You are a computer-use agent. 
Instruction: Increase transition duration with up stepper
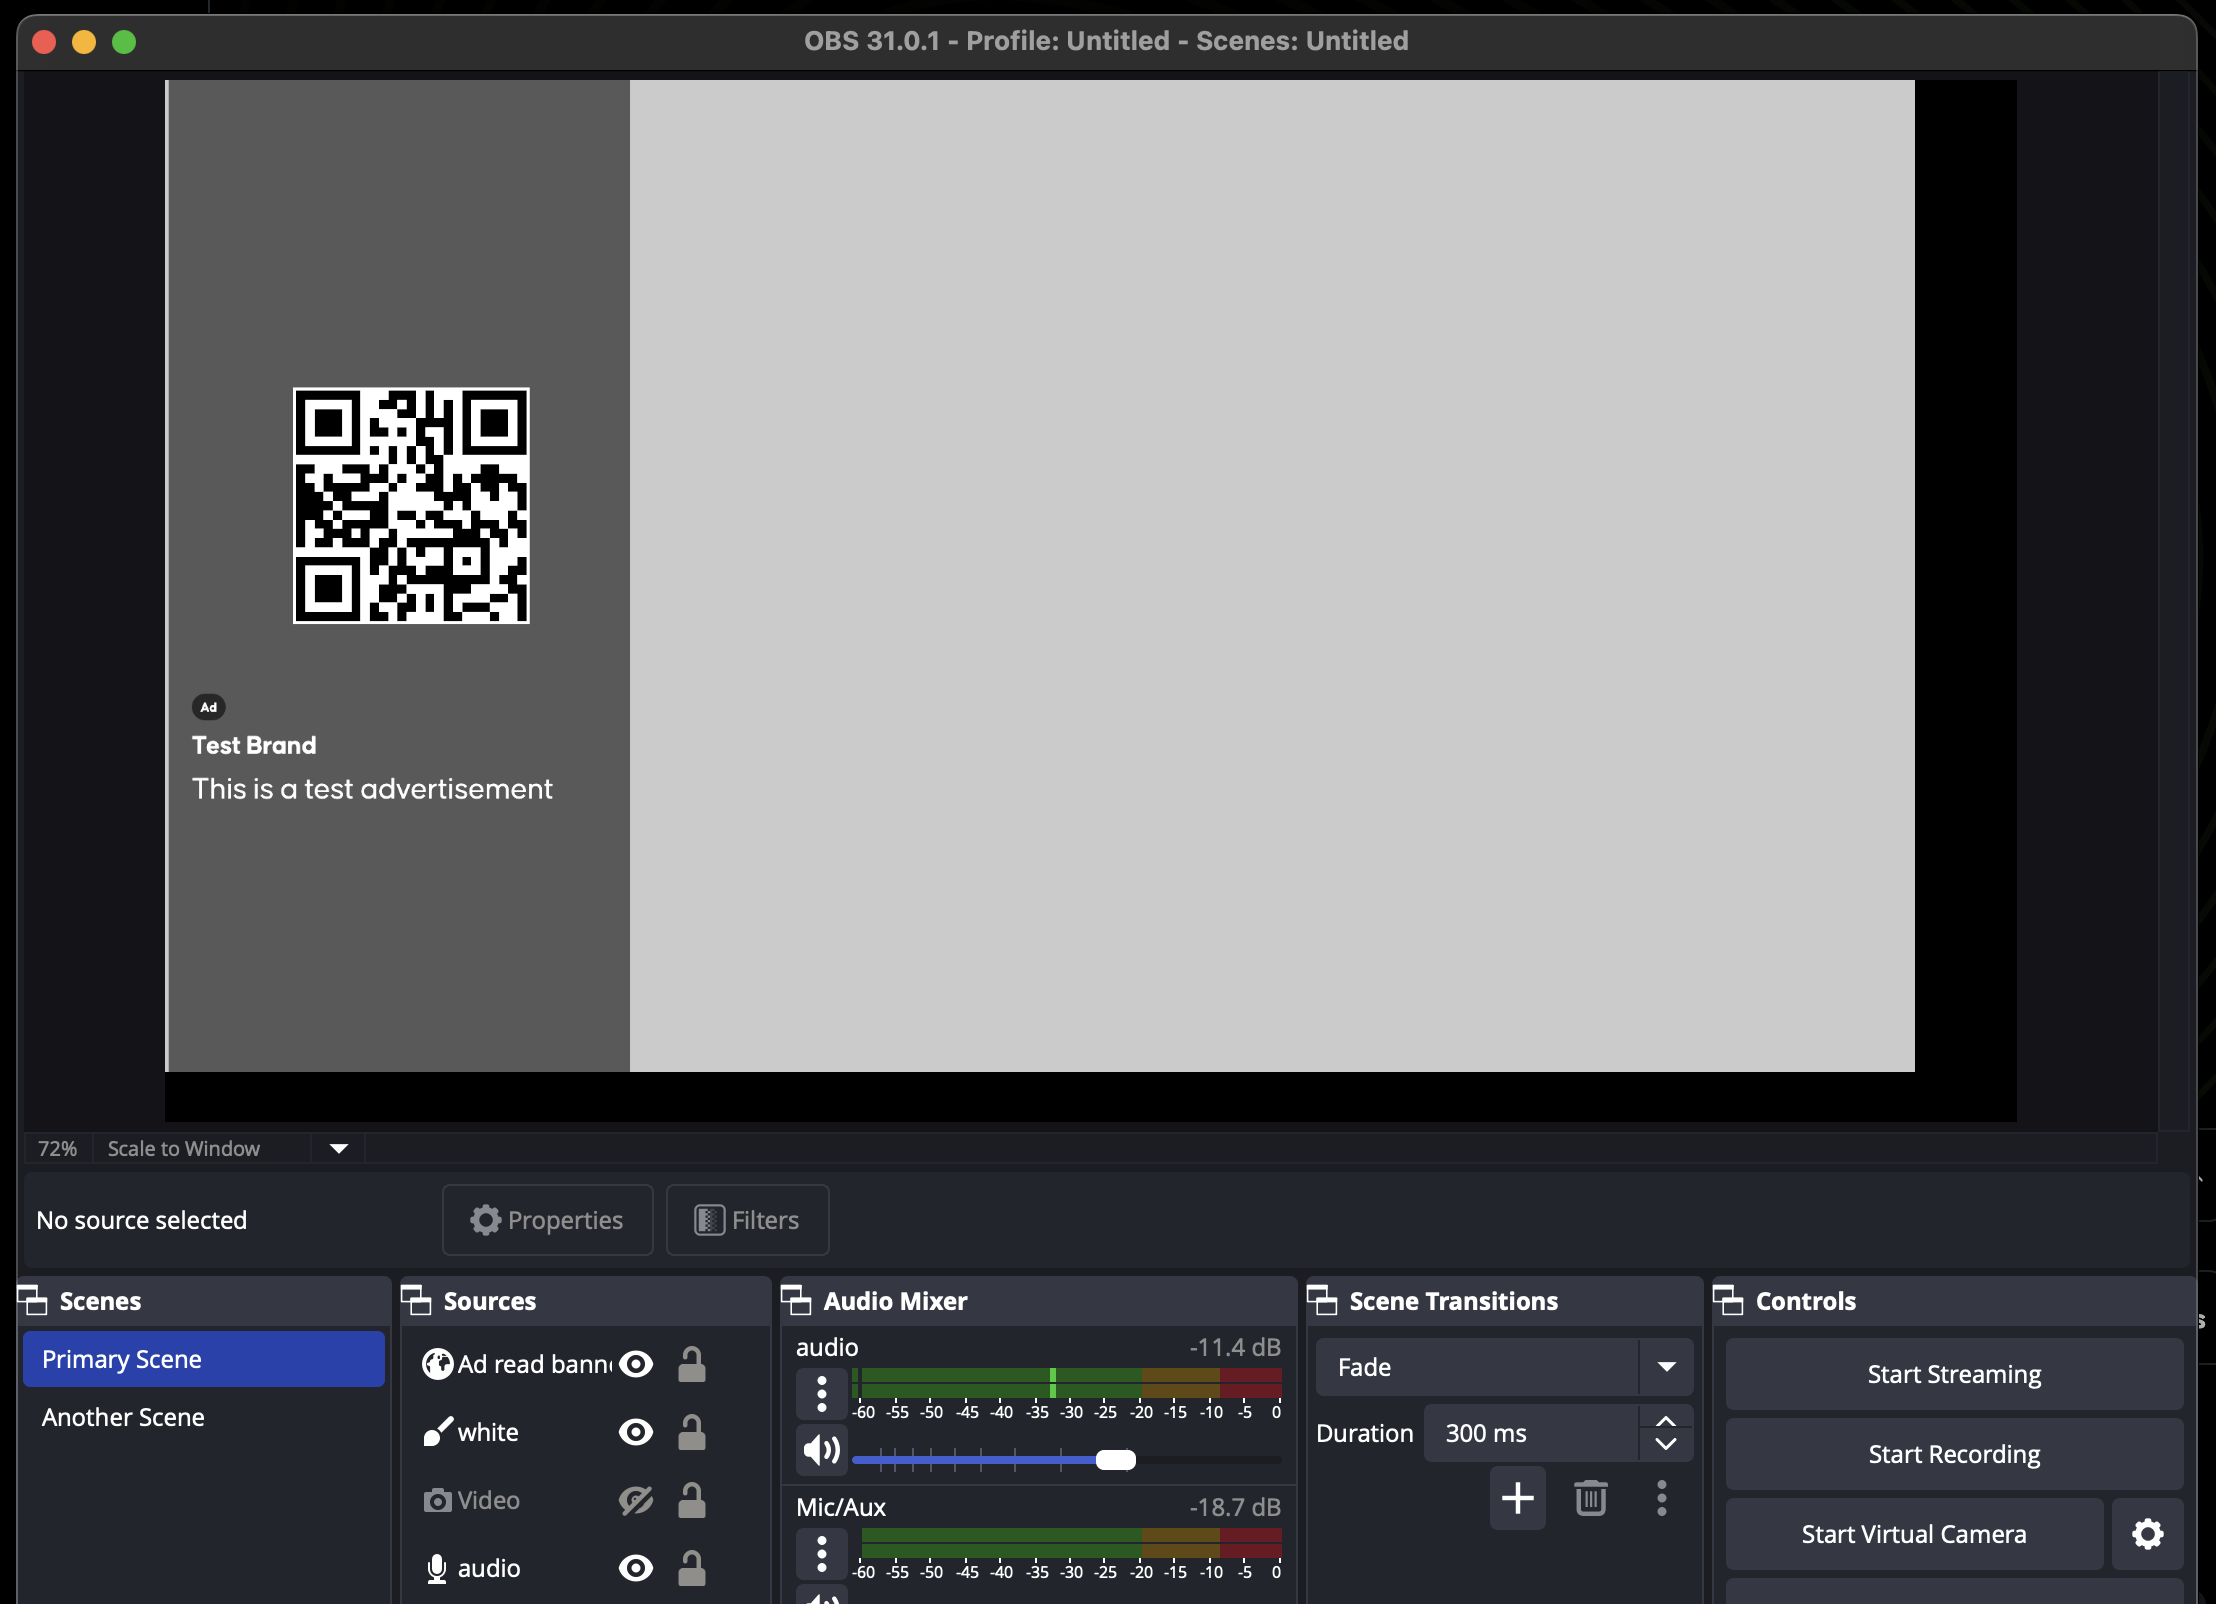pyautogui.click(x=1665, y=1422)
